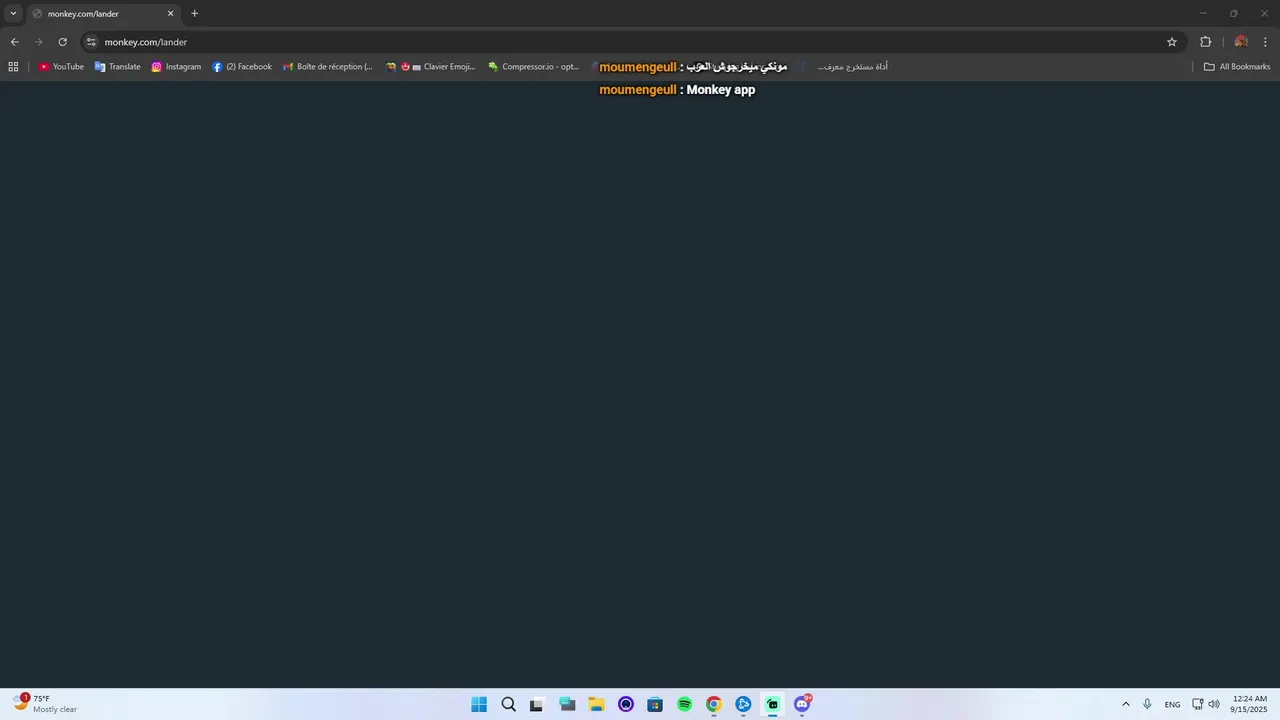Open the weather widget showing 75°F

45,704
